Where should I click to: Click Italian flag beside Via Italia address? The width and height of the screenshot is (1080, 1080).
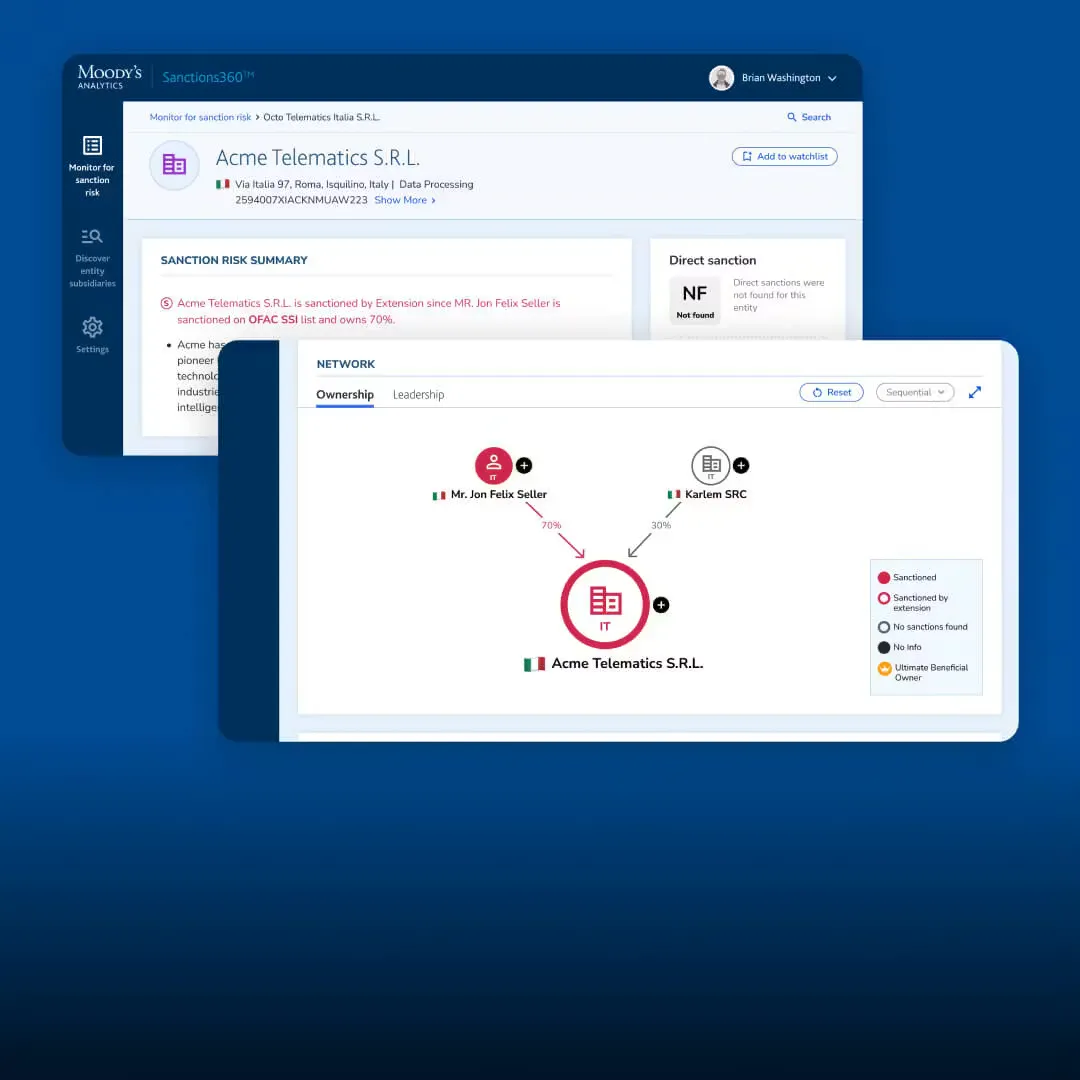(222, 184)
